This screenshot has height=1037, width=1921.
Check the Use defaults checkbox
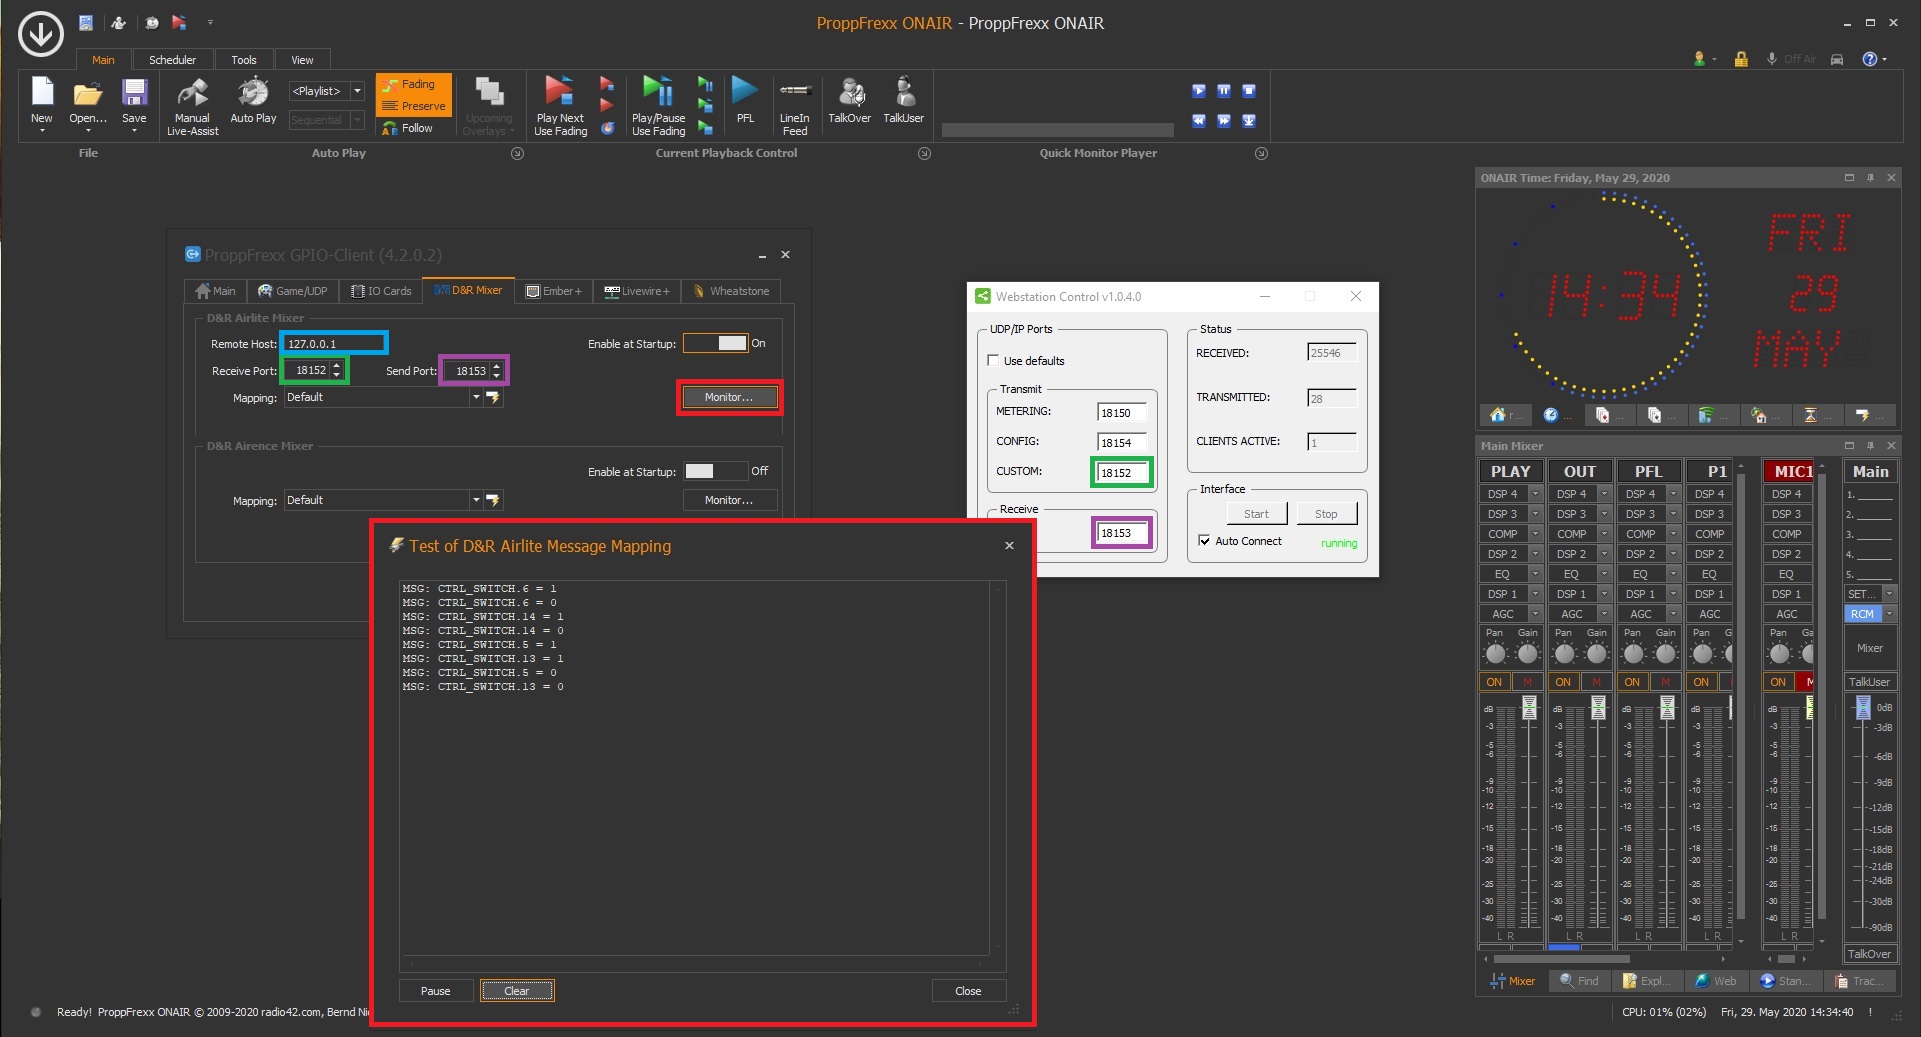[x=993, y=360]
